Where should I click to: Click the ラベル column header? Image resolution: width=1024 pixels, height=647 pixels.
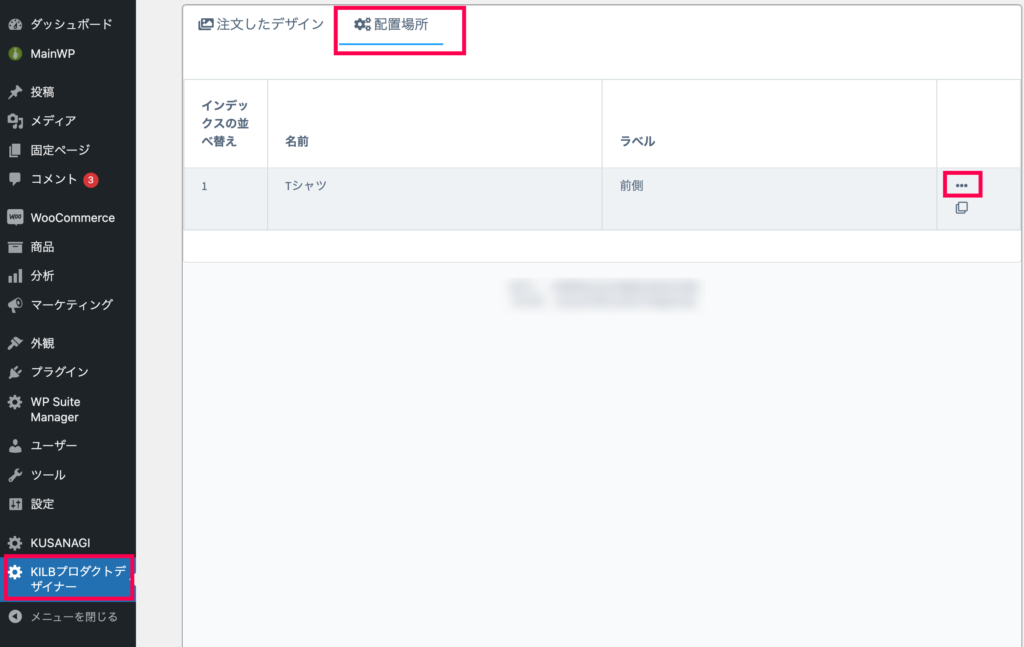point(637,141)
